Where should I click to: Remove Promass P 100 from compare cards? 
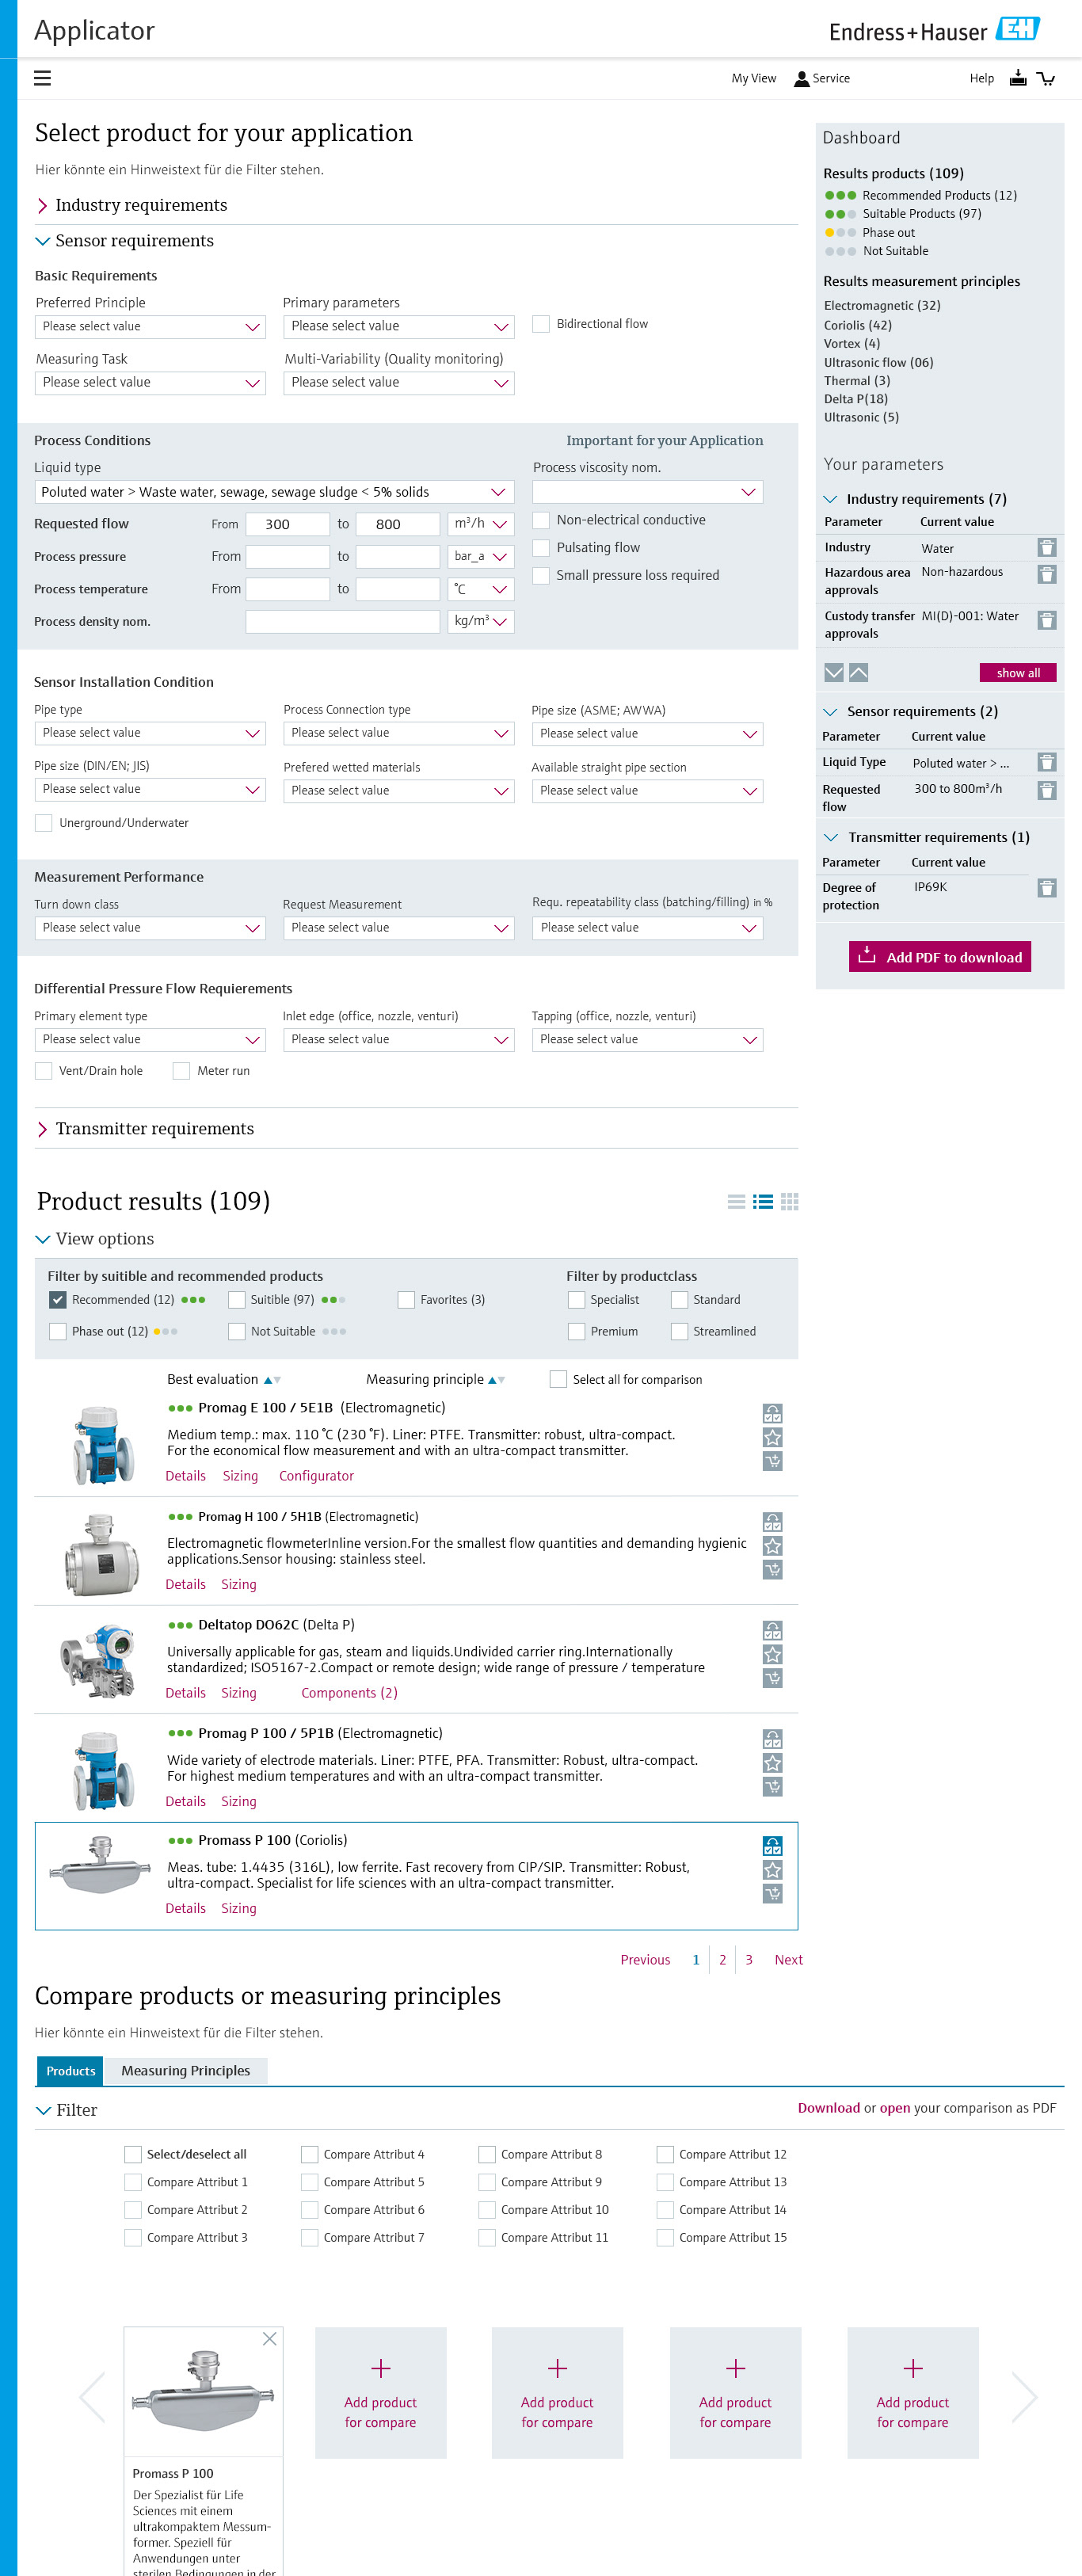coord(269,2339)
